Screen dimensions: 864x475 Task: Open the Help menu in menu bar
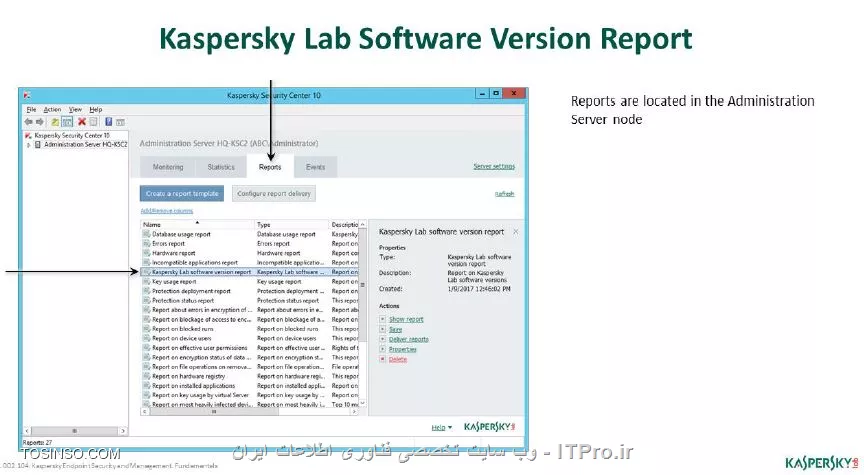(x=96, y=110)
